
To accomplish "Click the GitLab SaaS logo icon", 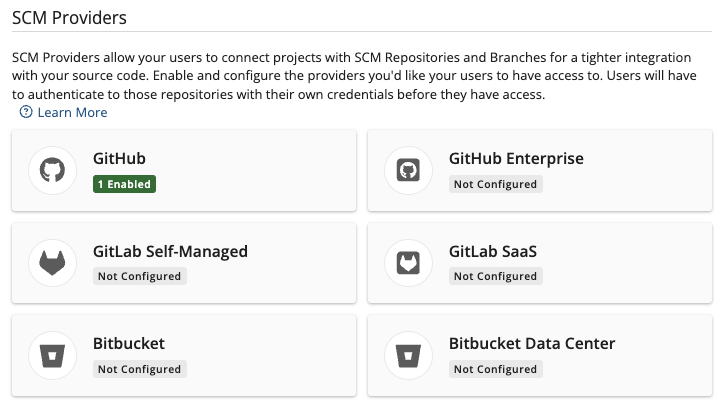I will click(408, 262).
